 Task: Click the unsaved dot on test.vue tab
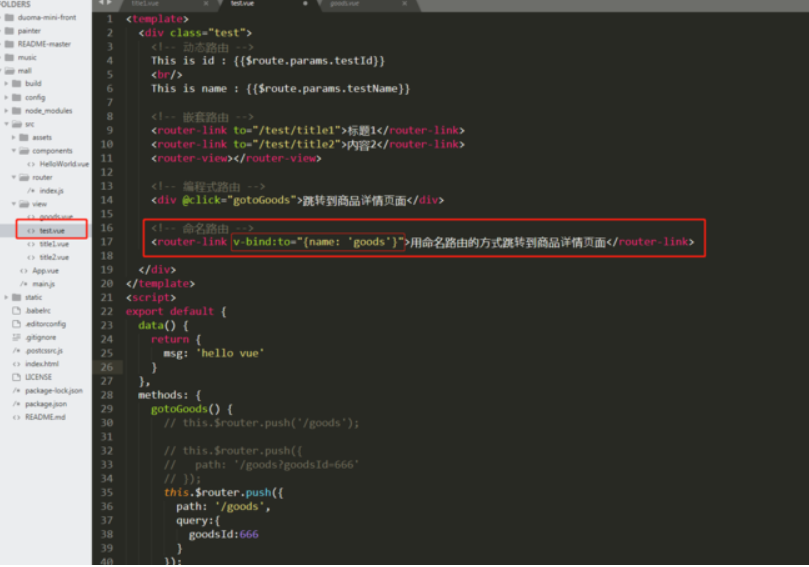[x=305, y=4]
